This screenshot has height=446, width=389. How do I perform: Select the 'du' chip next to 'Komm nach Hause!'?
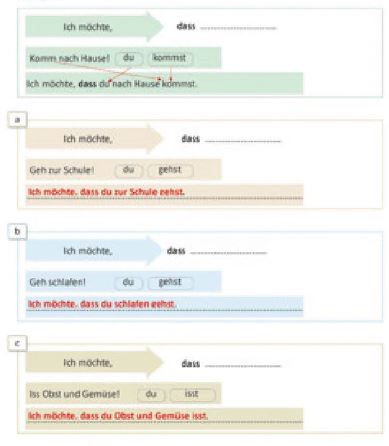click(129, 58)
